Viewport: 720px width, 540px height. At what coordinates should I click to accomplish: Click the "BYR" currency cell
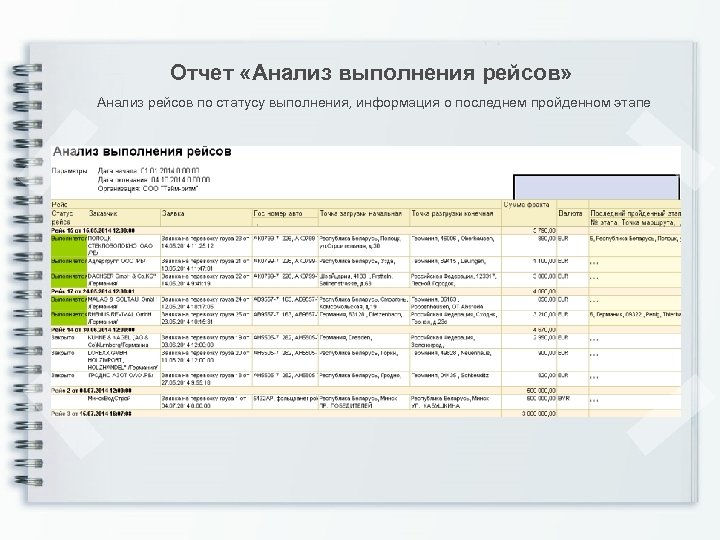[573, 402]
